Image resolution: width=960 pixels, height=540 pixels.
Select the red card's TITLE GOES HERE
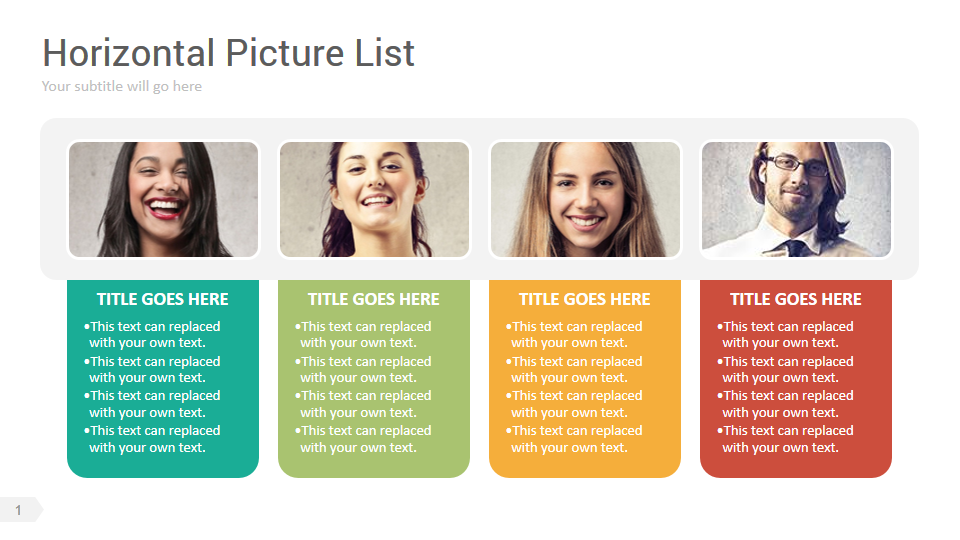[796, 299]
